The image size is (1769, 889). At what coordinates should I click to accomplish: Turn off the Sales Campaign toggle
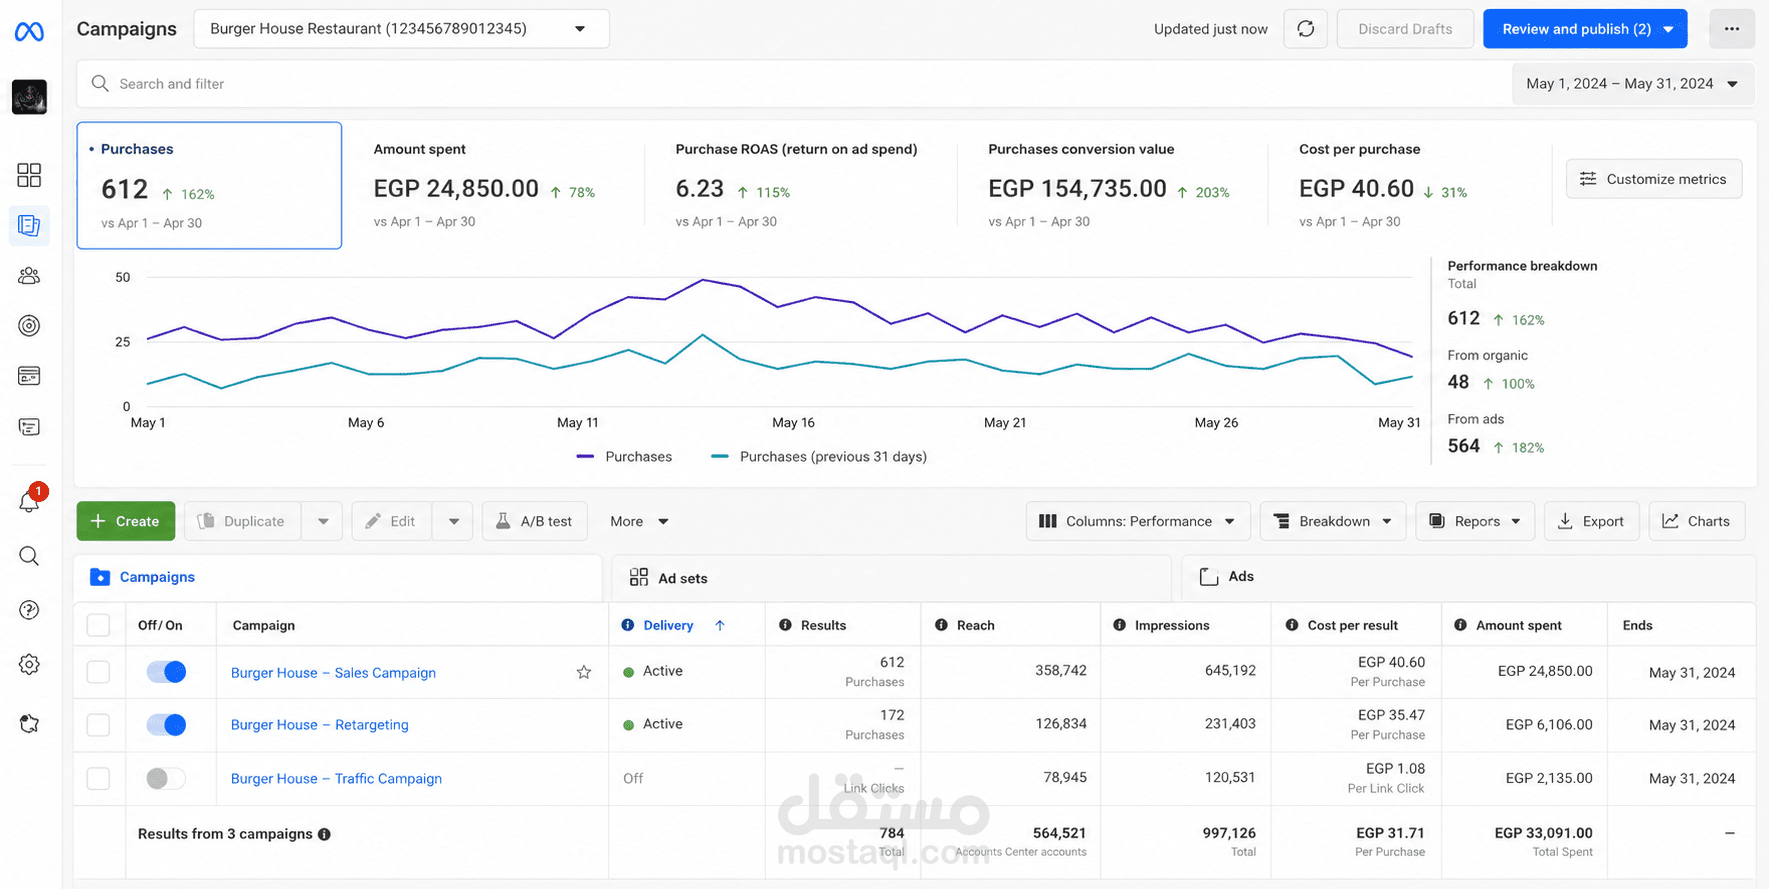pos(166,672)
